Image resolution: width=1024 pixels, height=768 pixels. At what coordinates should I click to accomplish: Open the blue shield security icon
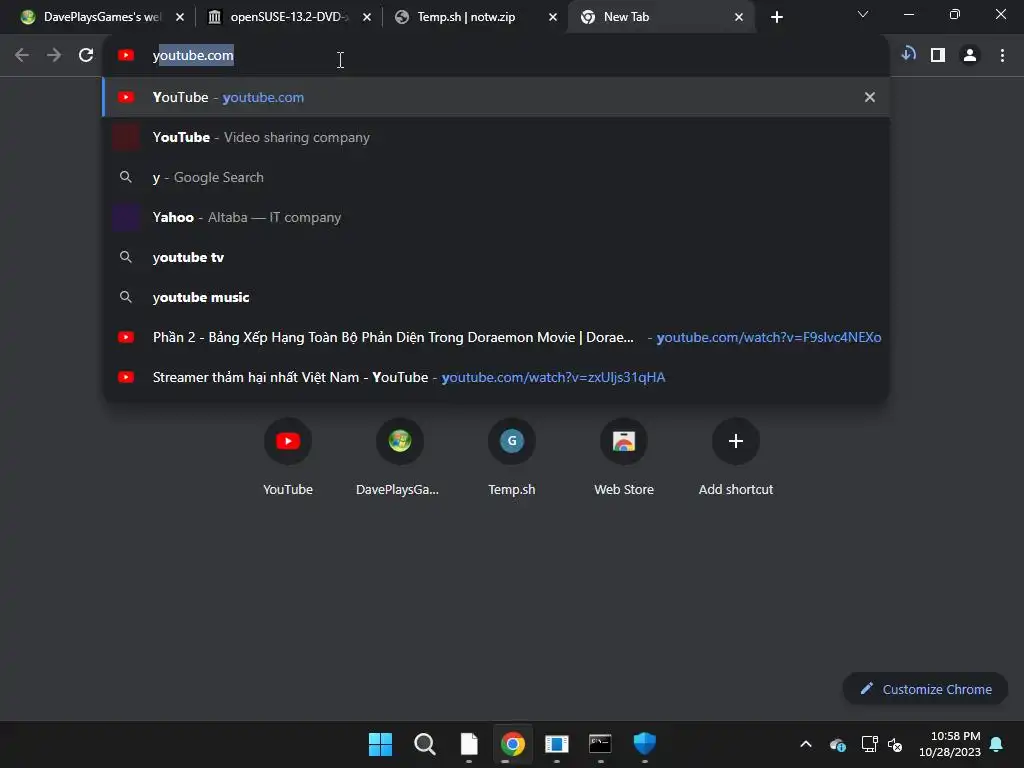(x=645, y=744)
